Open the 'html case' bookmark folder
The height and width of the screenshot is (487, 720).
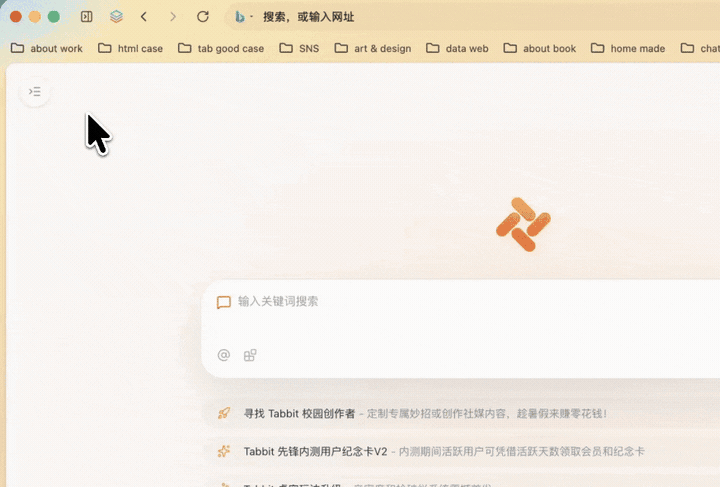(x=130, y=48)
